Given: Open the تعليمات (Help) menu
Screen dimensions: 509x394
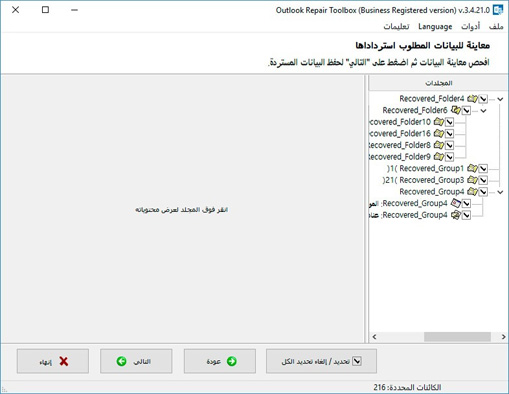Looking at the screenshot, I should tap(396, 26).
